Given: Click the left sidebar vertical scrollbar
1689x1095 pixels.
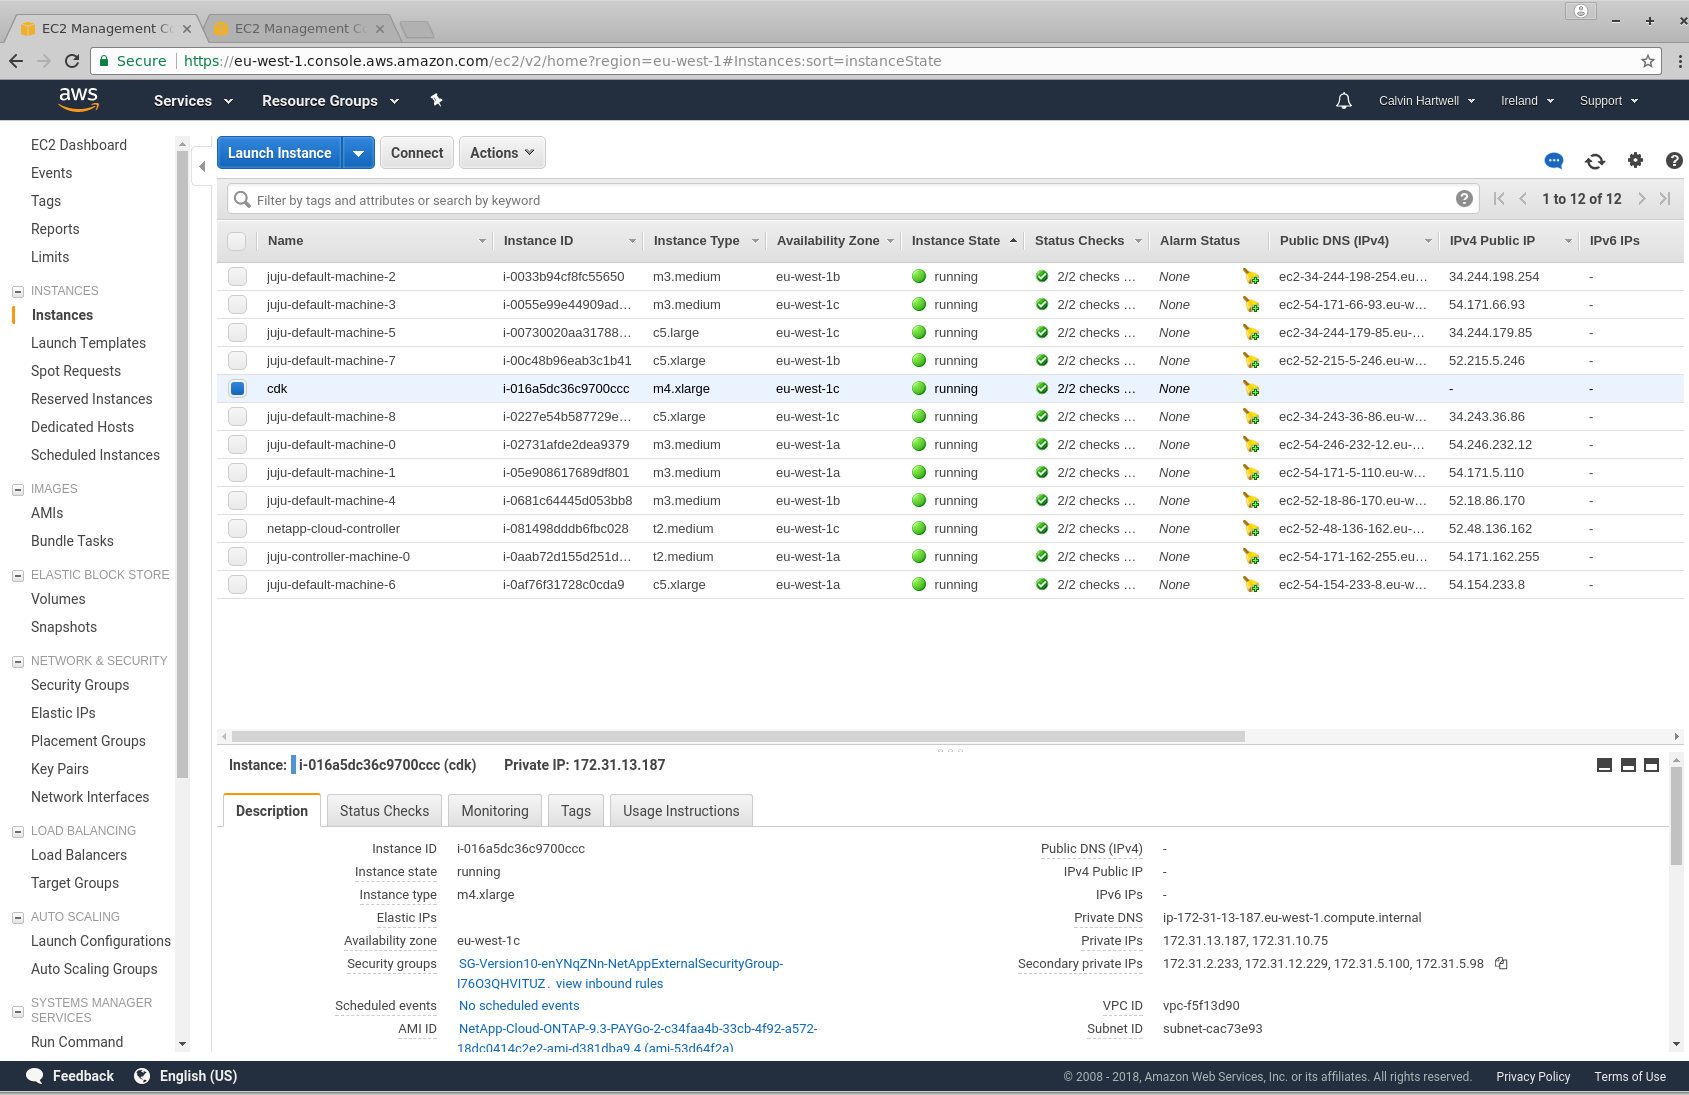Looking at the screenshot, I should (x=182, y=464).
